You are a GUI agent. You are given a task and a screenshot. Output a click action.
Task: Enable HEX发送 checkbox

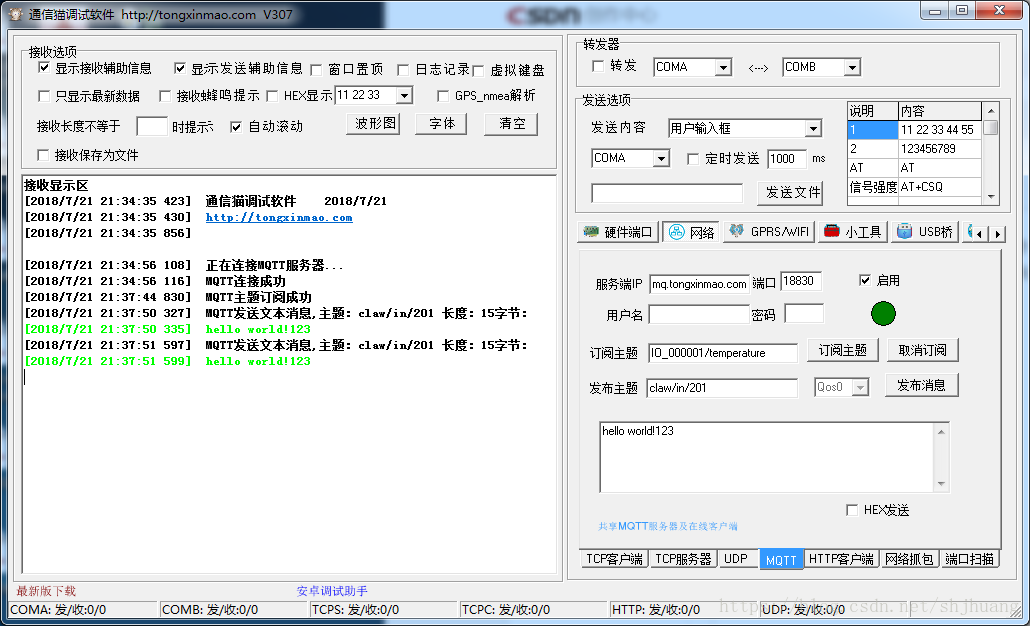pyautogui.click(x=852, y=510)
